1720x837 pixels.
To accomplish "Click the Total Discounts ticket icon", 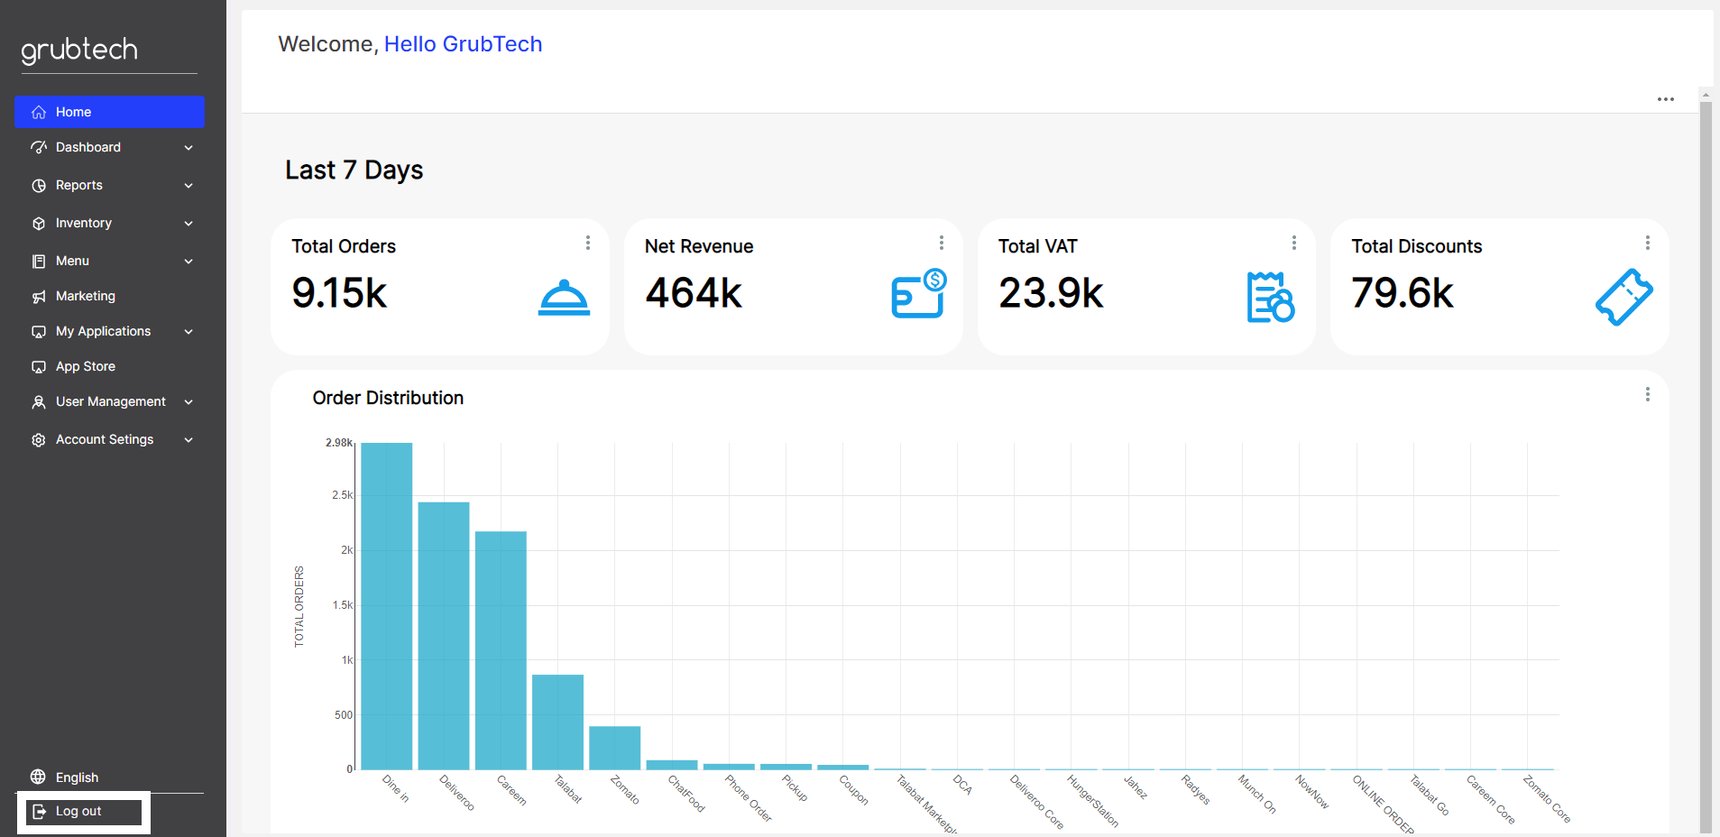I will click(1624, 297).
